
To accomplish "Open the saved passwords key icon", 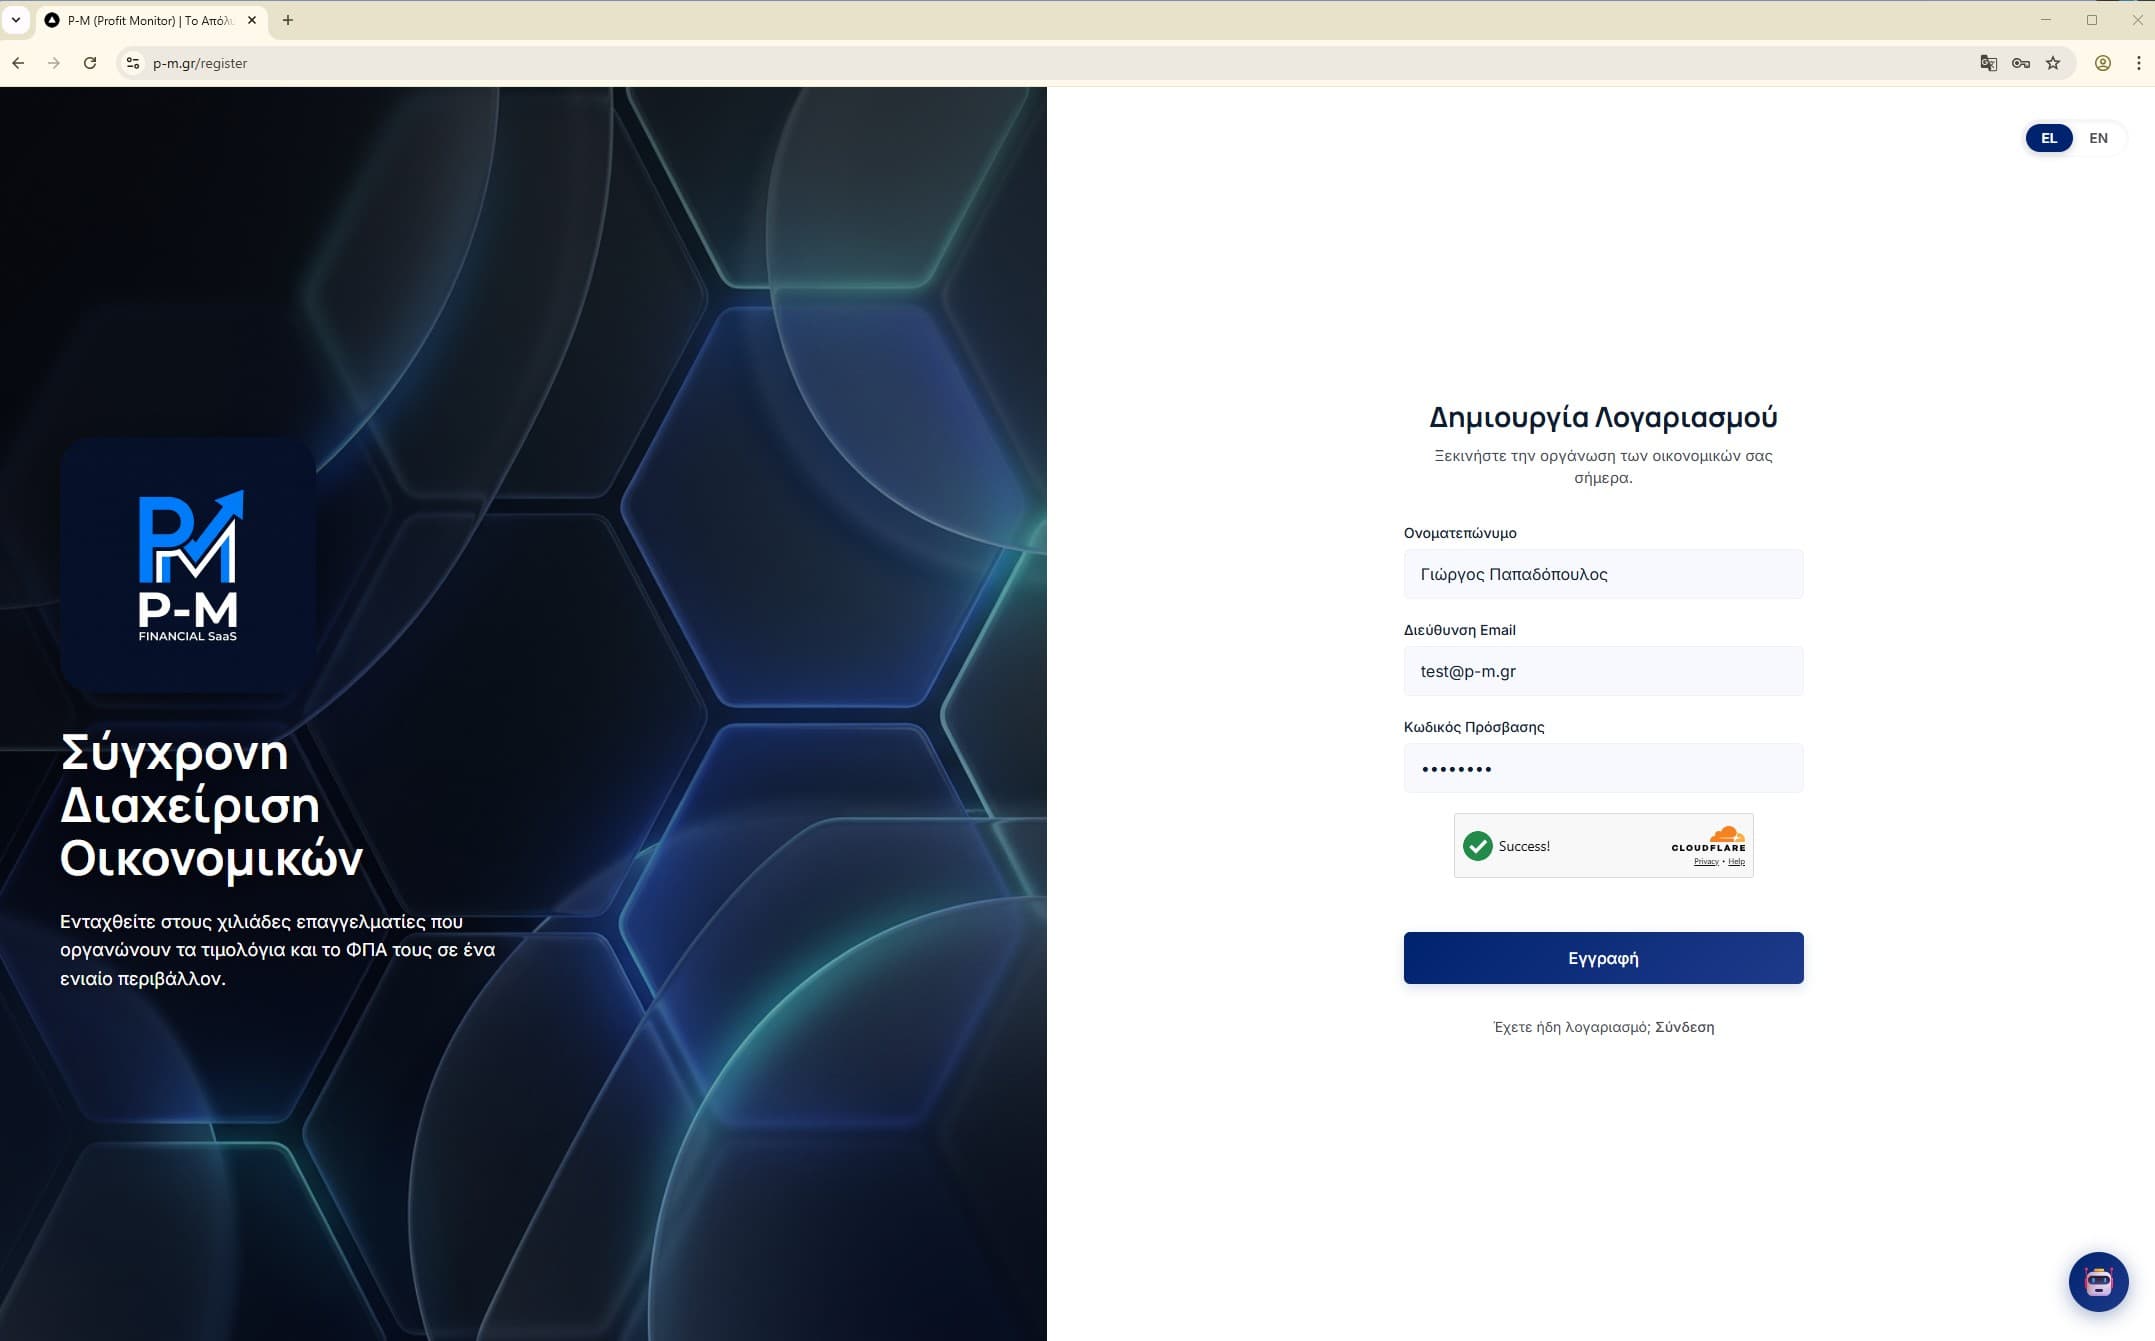I will pos(2020,63).
